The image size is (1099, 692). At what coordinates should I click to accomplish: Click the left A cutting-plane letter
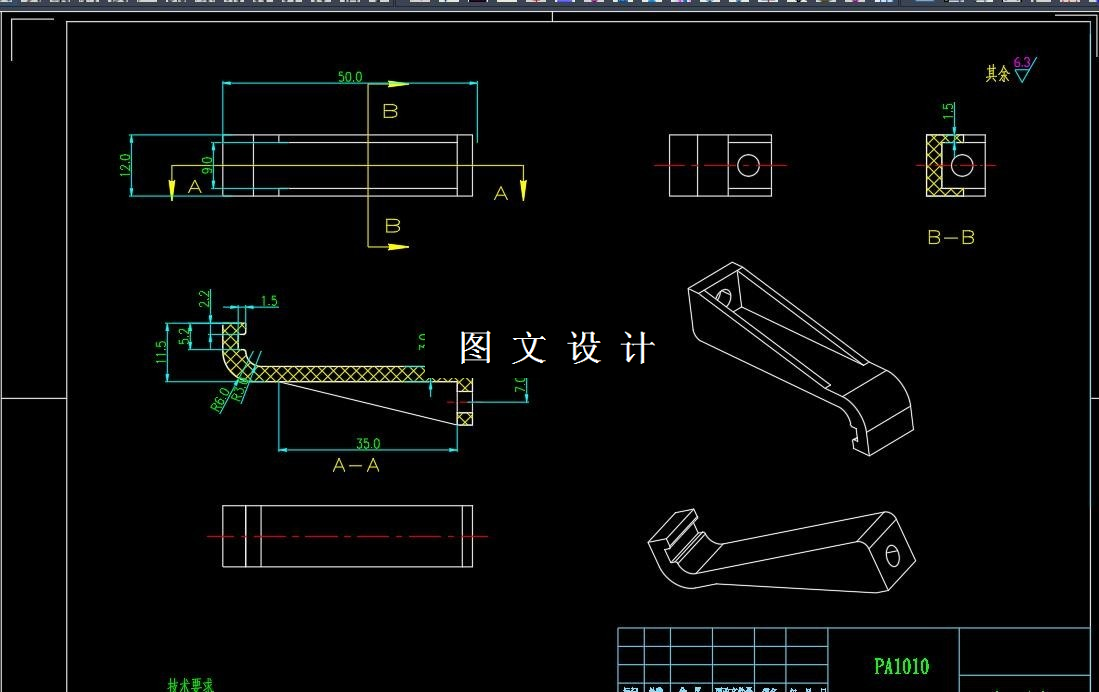click(x=195, y=186)
